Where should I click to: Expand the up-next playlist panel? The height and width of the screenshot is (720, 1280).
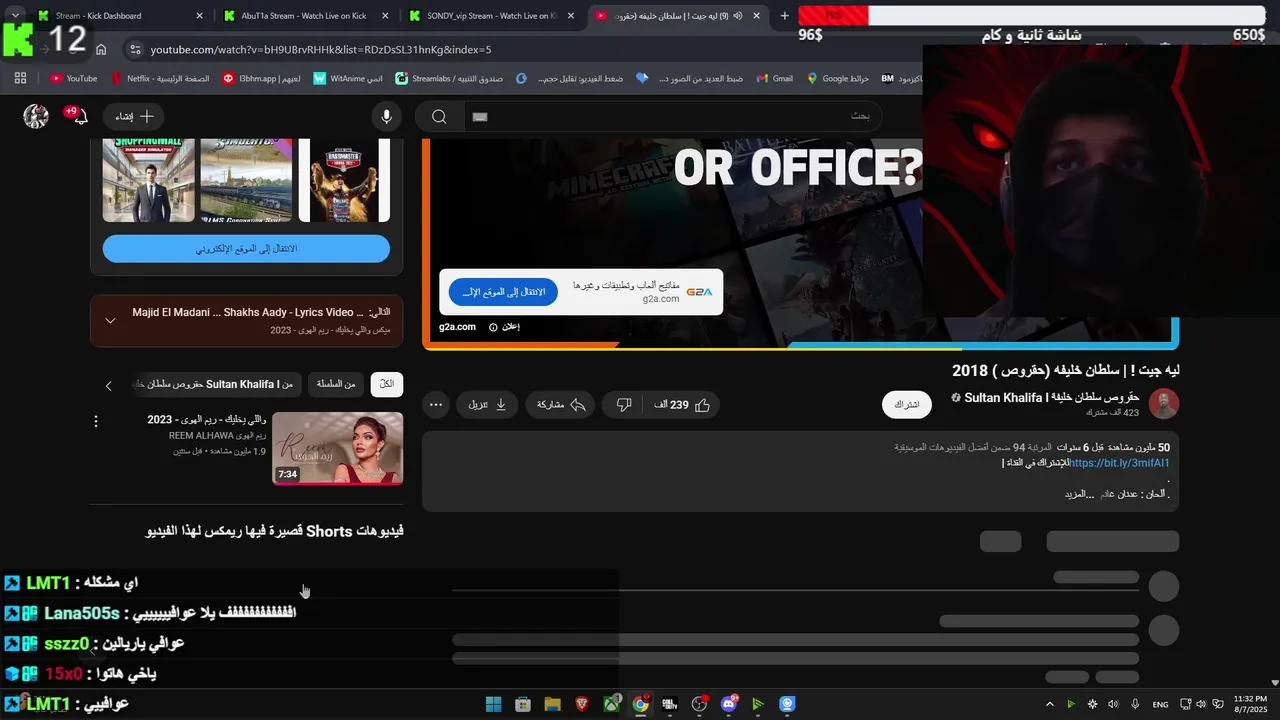click(110, 321)
